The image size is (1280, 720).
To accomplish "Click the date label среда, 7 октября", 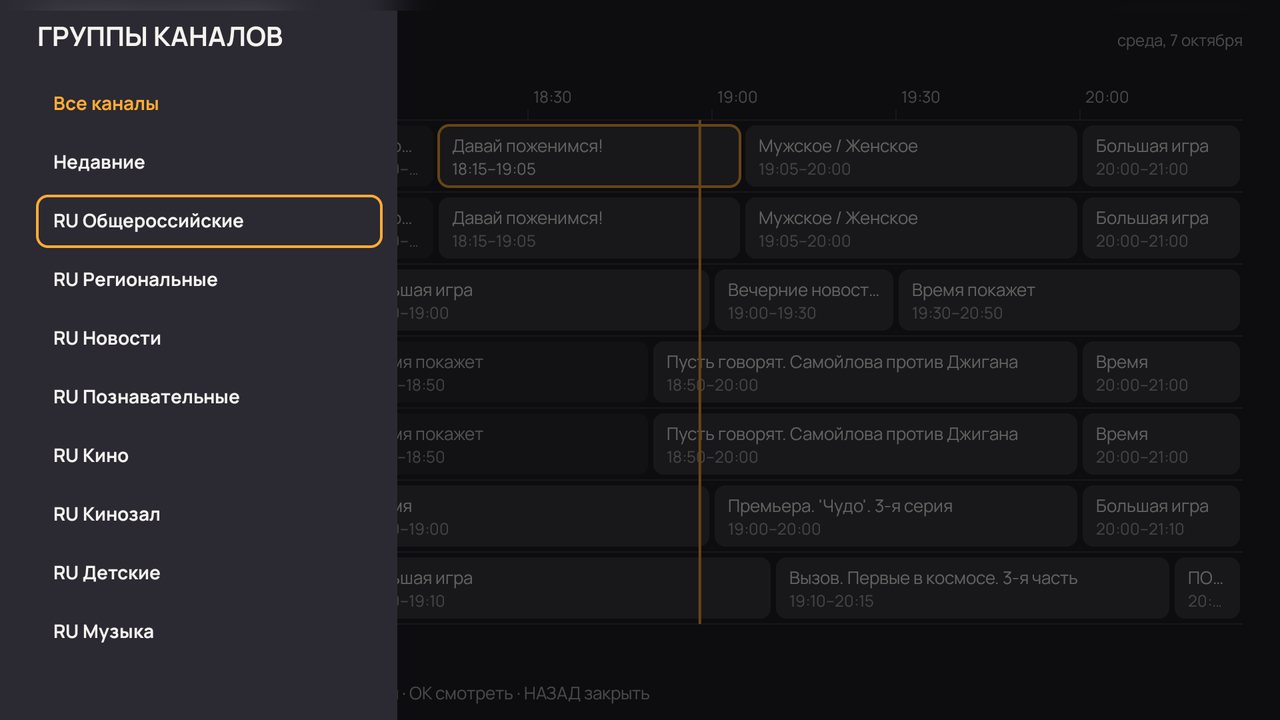I will click(x=1180, y=41).
